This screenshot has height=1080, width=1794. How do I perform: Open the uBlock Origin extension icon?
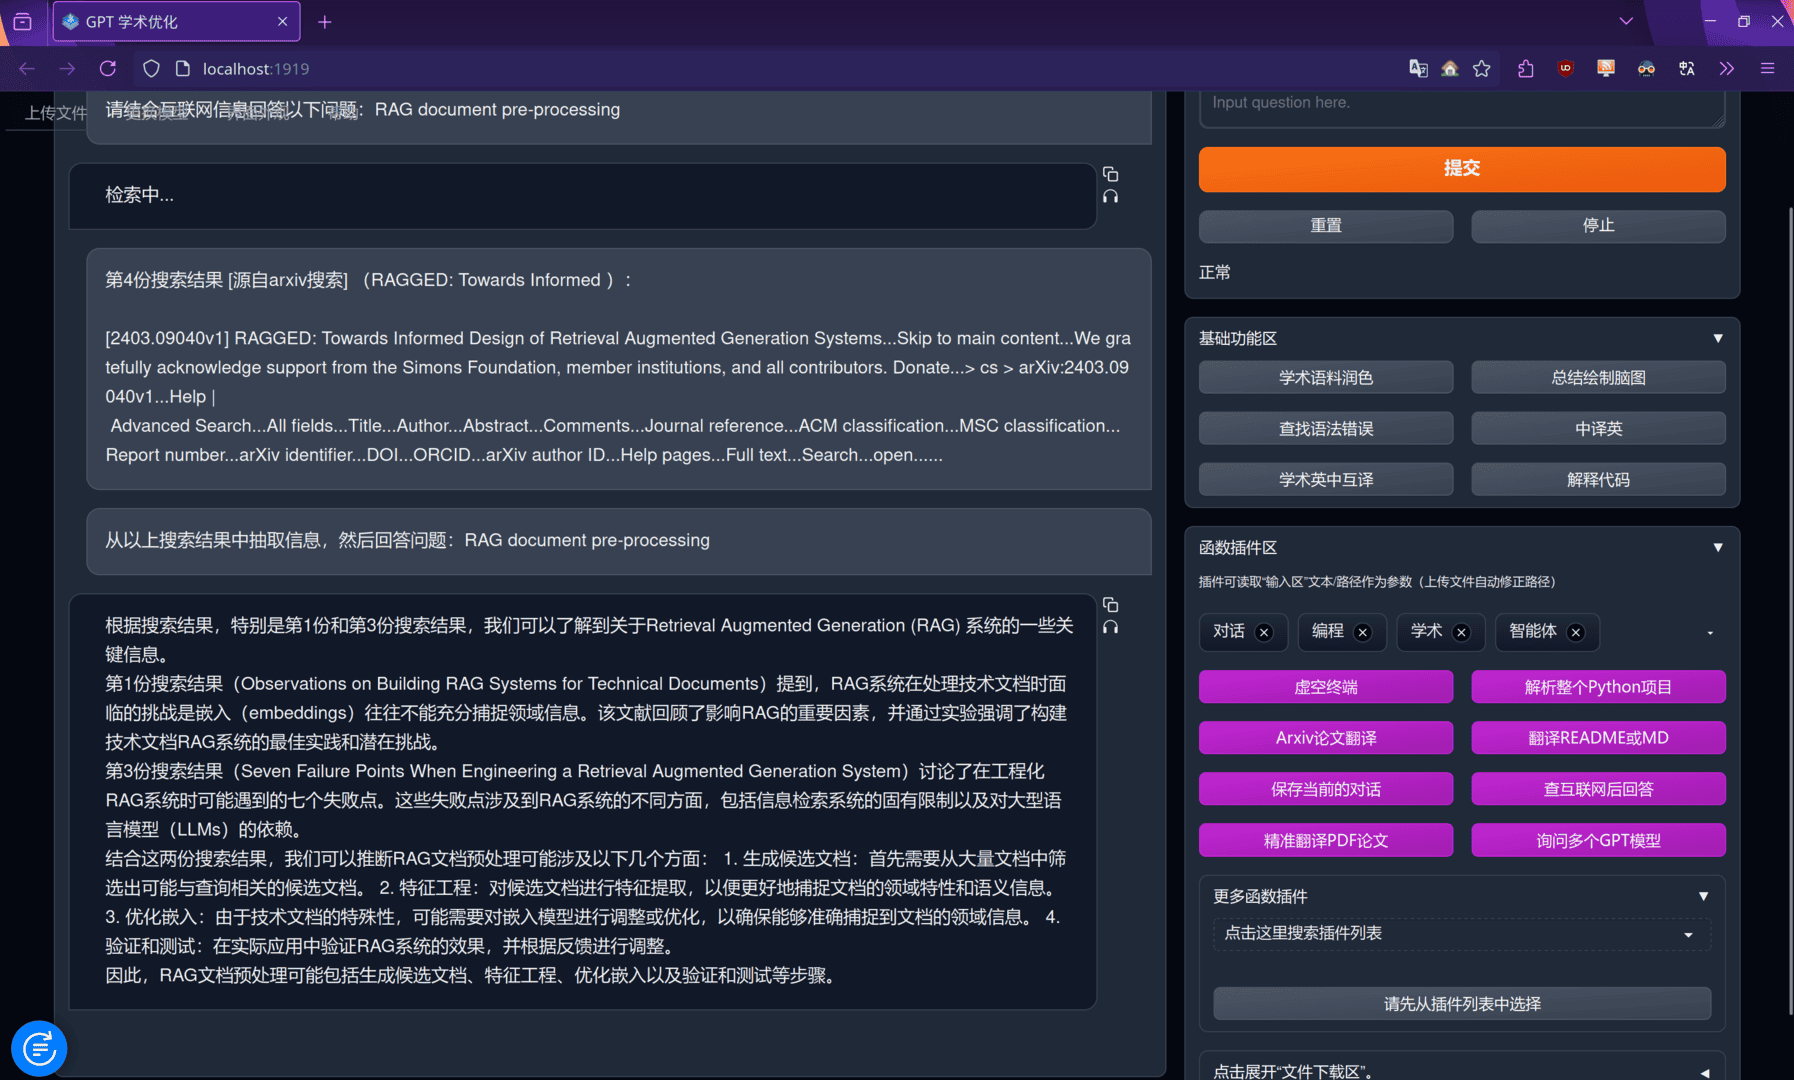click(x=1566, y=68)
